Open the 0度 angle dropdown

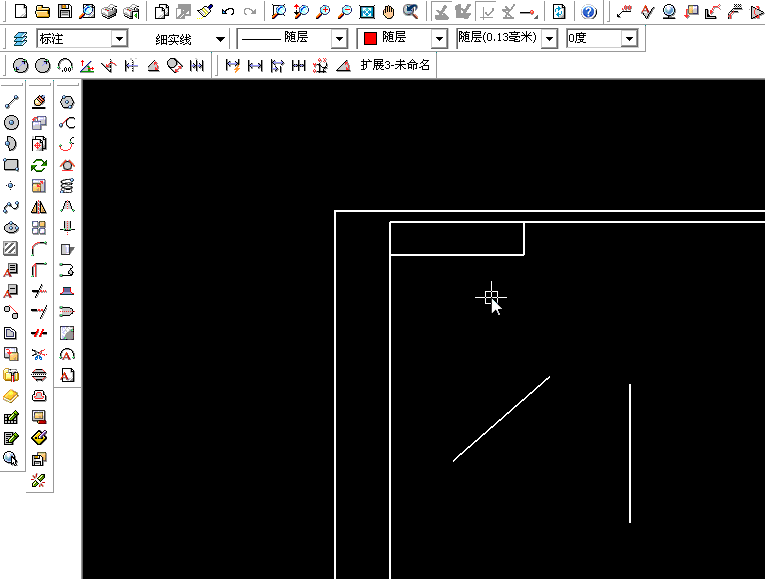pos(629,38)
